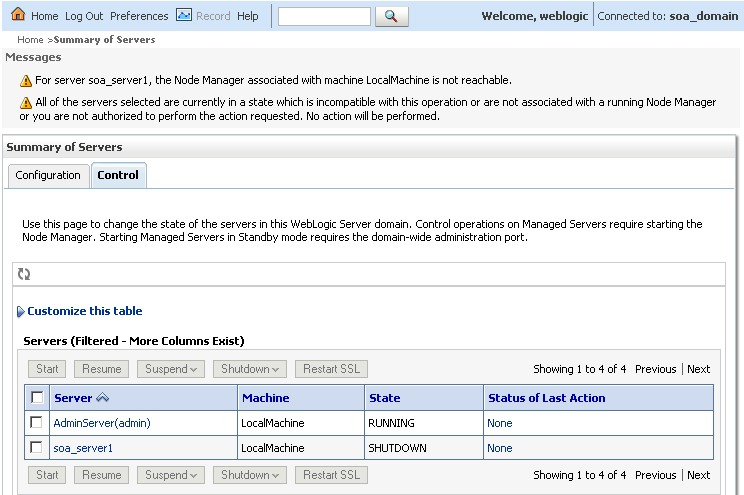This screenshot has height=495, width=744.
Task: Open the soa_server1 server link
Action: (x=83, y=448)
